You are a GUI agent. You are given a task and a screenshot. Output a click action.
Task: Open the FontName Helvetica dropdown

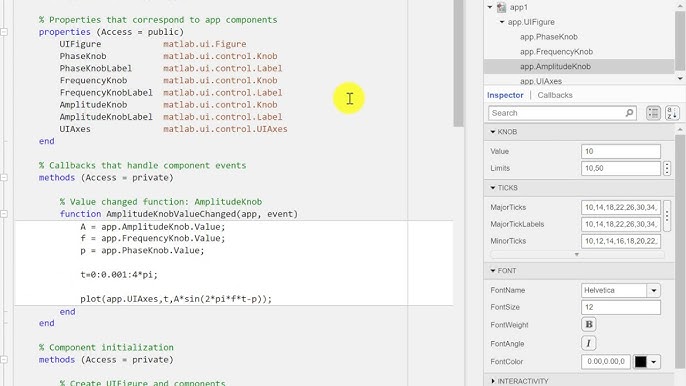point(654,291)
